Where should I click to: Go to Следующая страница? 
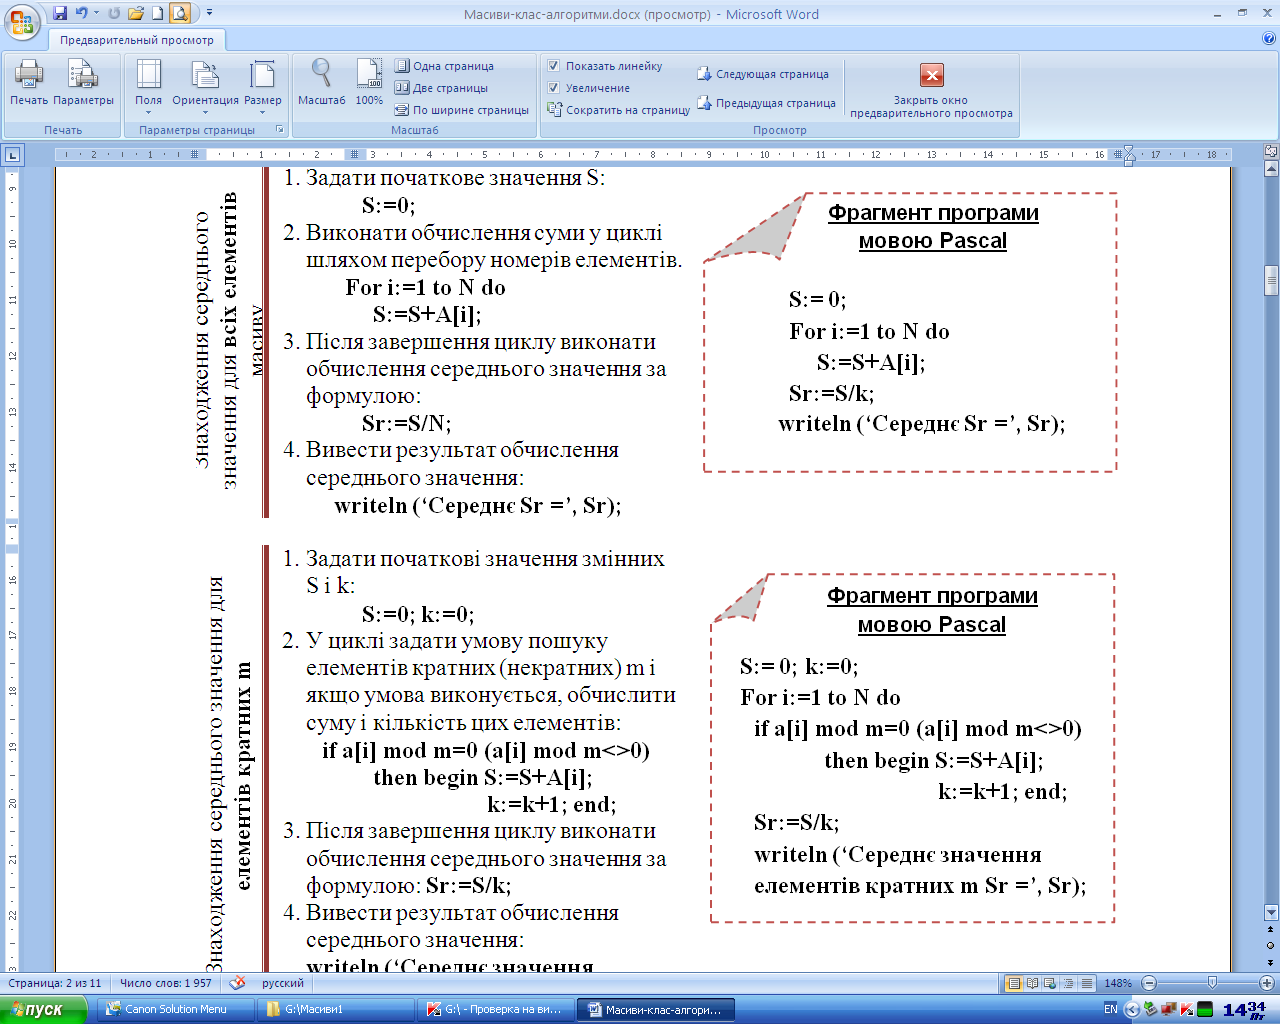(x=763, y=74)
